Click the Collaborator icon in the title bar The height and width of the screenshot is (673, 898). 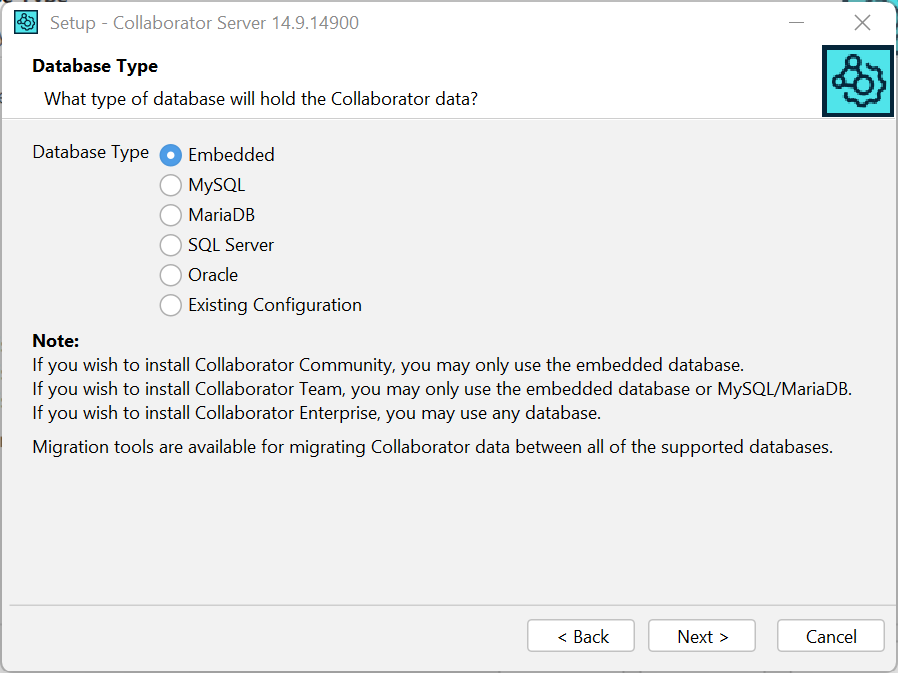25,22
